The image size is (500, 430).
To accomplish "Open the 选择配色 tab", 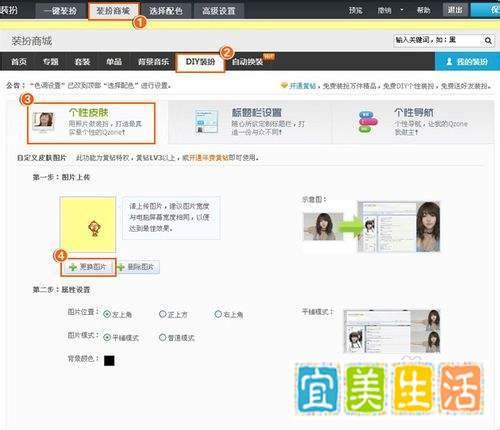I will pyautogui.click(x=165, y=11).
